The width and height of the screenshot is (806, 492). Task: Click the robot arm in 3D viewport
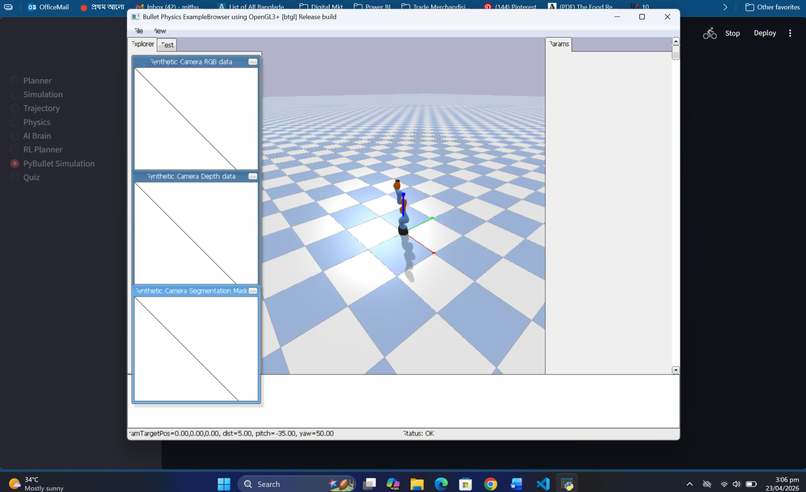401,208
